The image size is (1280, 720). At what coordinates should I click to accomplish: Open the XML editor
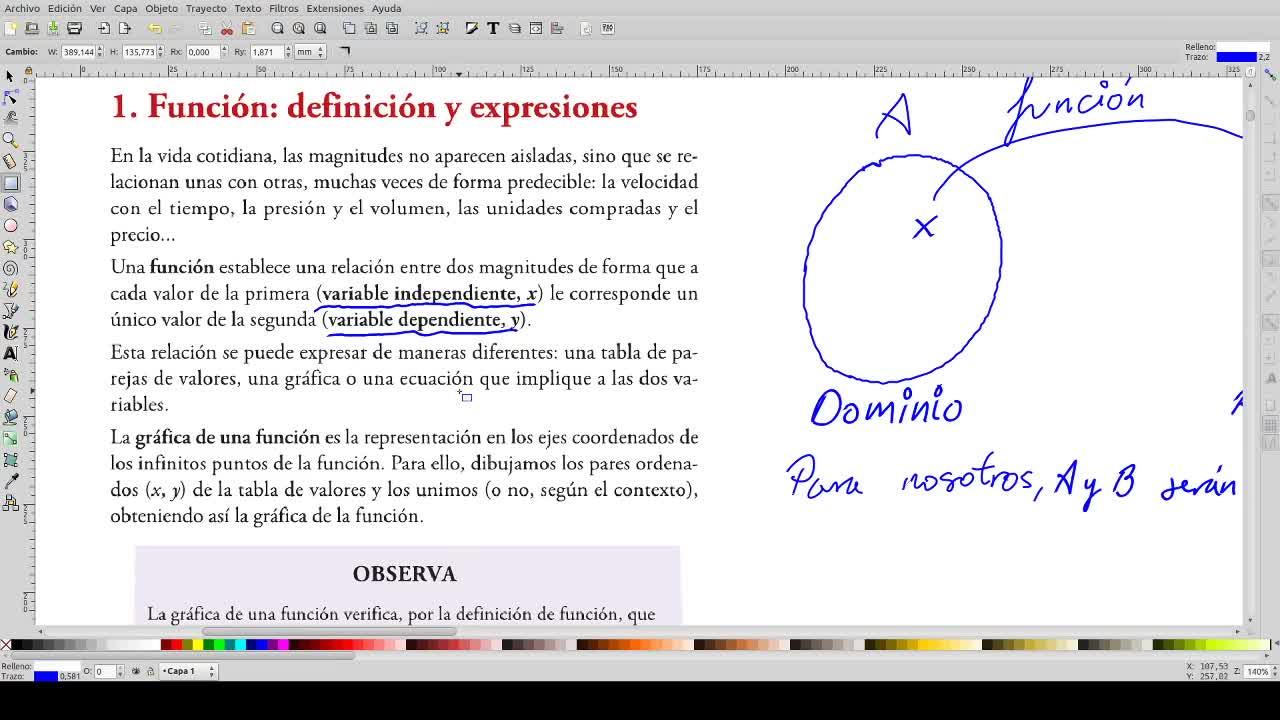click(x=536, y=28)
